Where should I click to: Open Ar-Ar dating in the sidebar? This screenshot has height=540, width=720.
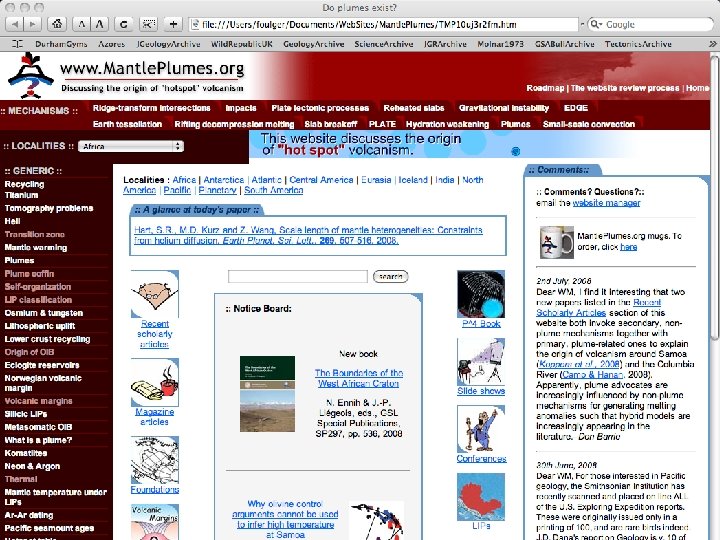(x=28, y=515)
